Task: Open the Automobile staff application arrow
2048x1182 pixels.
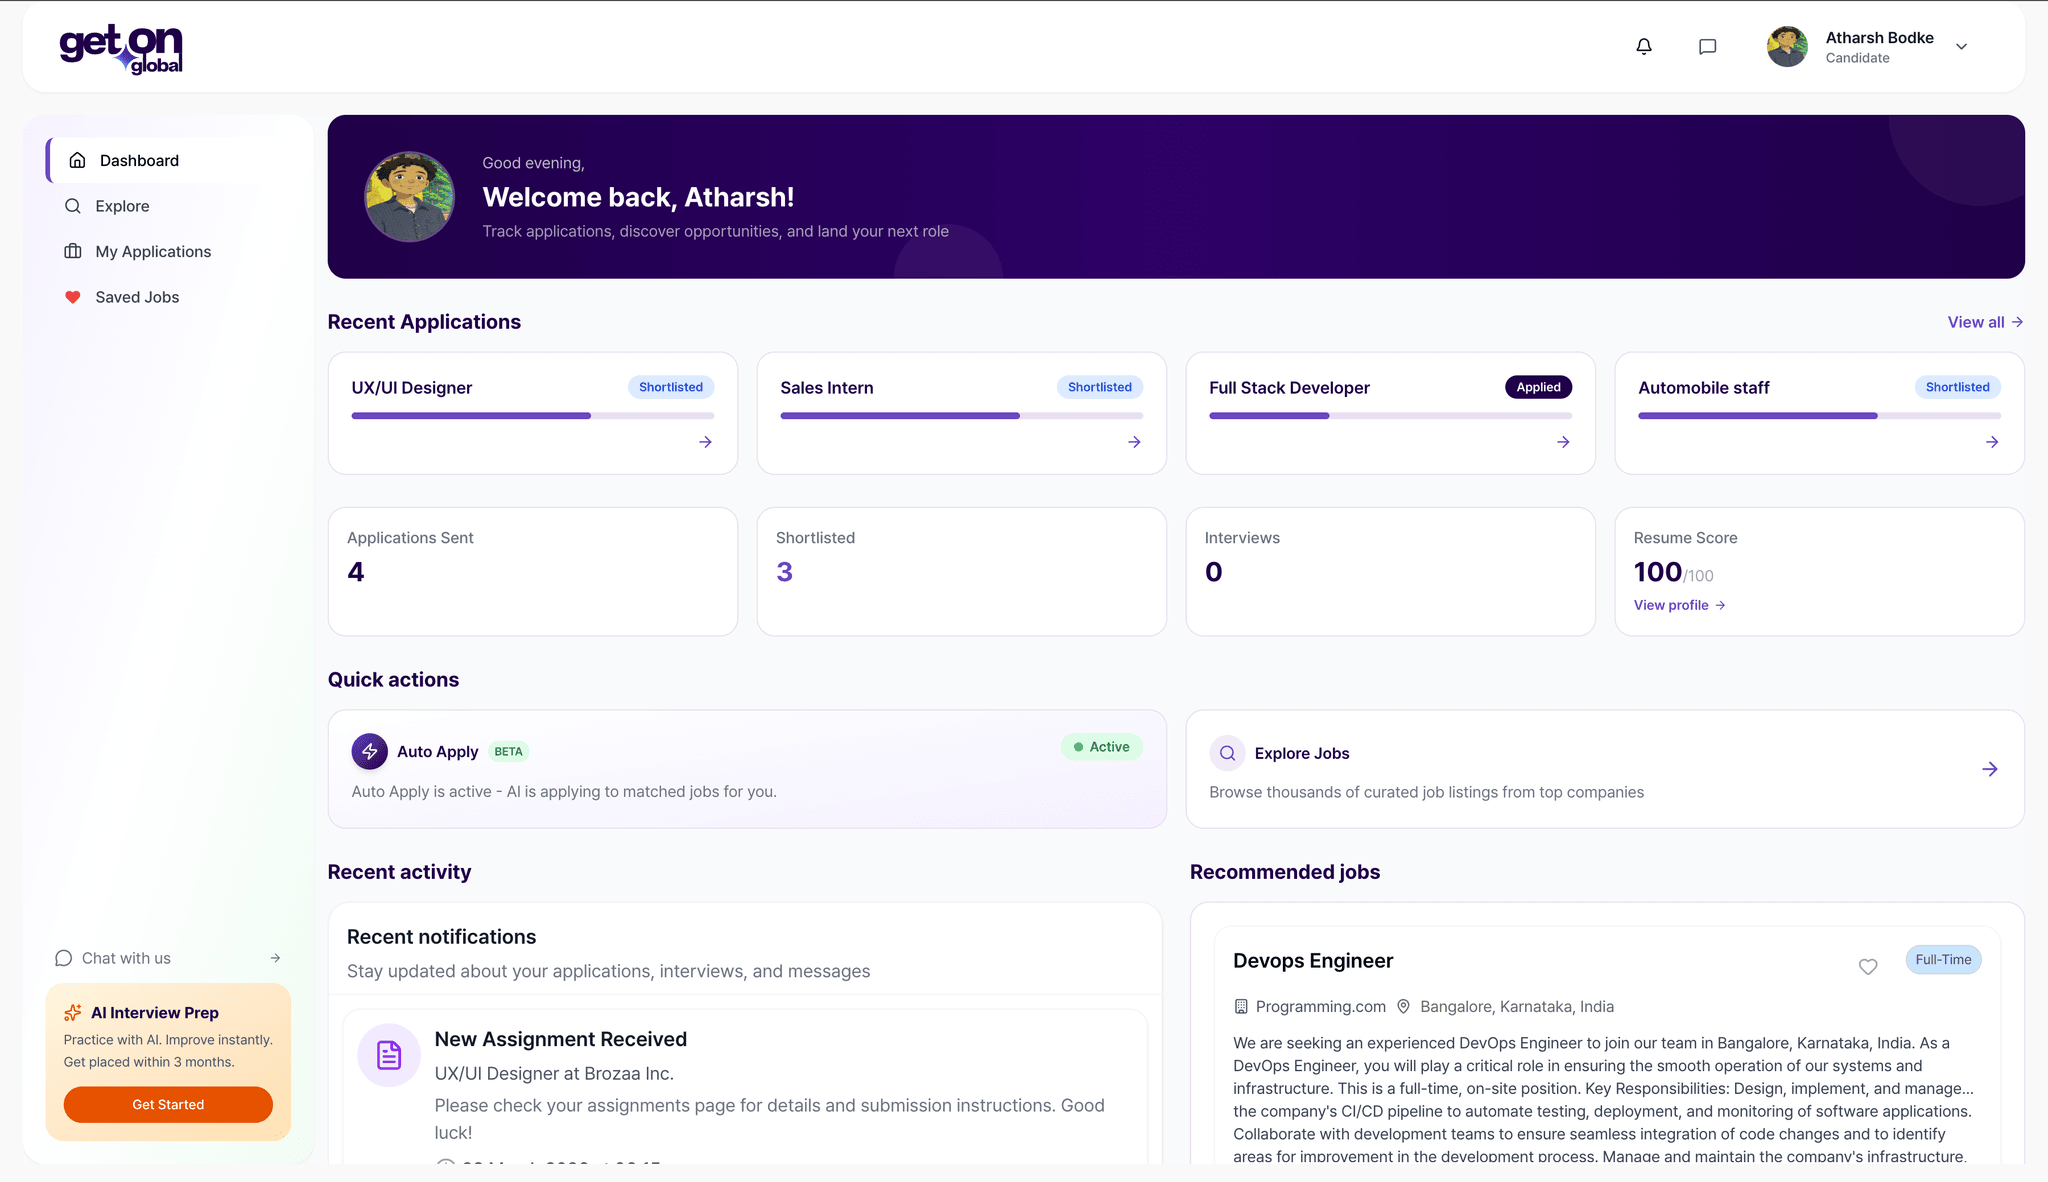Action: click(1992, 442)
